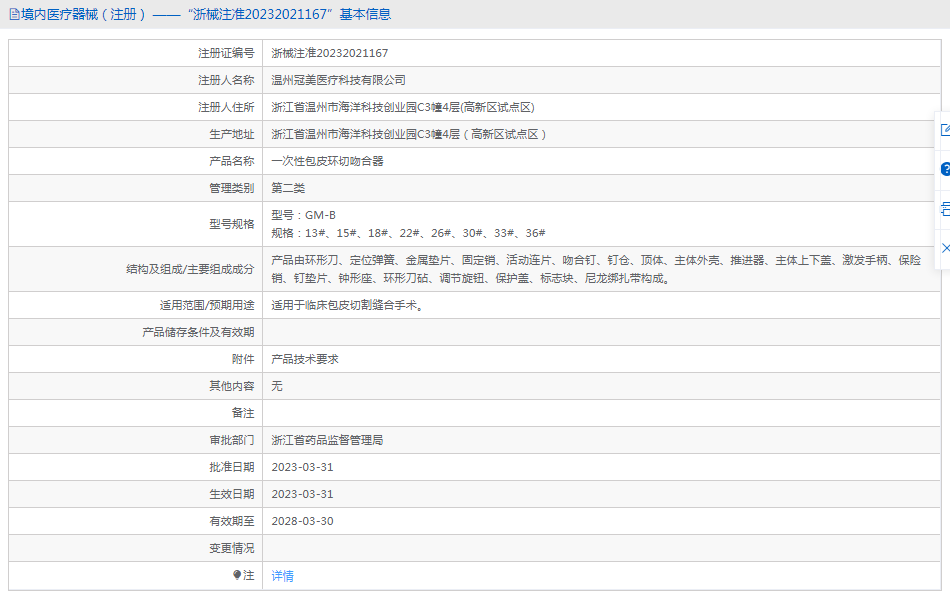Click the document icon beside the page title
Viewport: 950px width, 596px height.
(14, 15)
